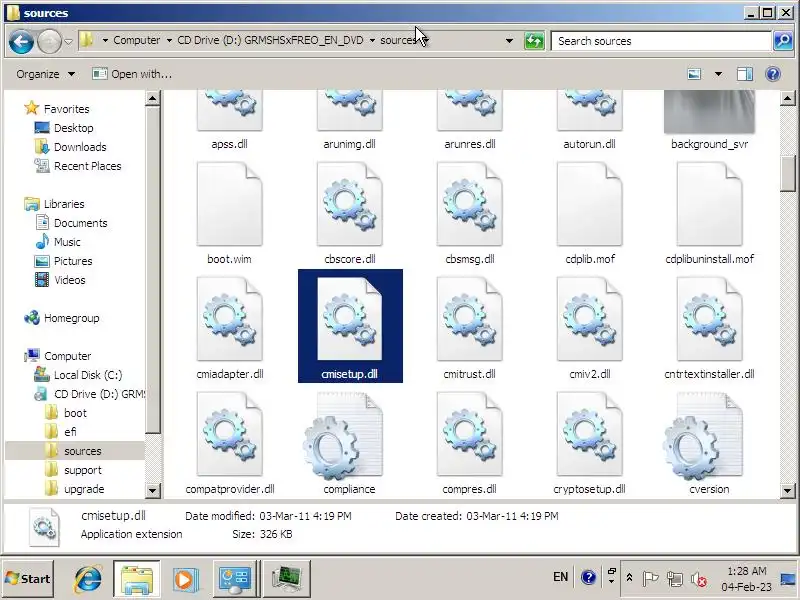Select the boot.wim file icon
Viewport: 800px width, 600px height.
(x=230, y=204)
